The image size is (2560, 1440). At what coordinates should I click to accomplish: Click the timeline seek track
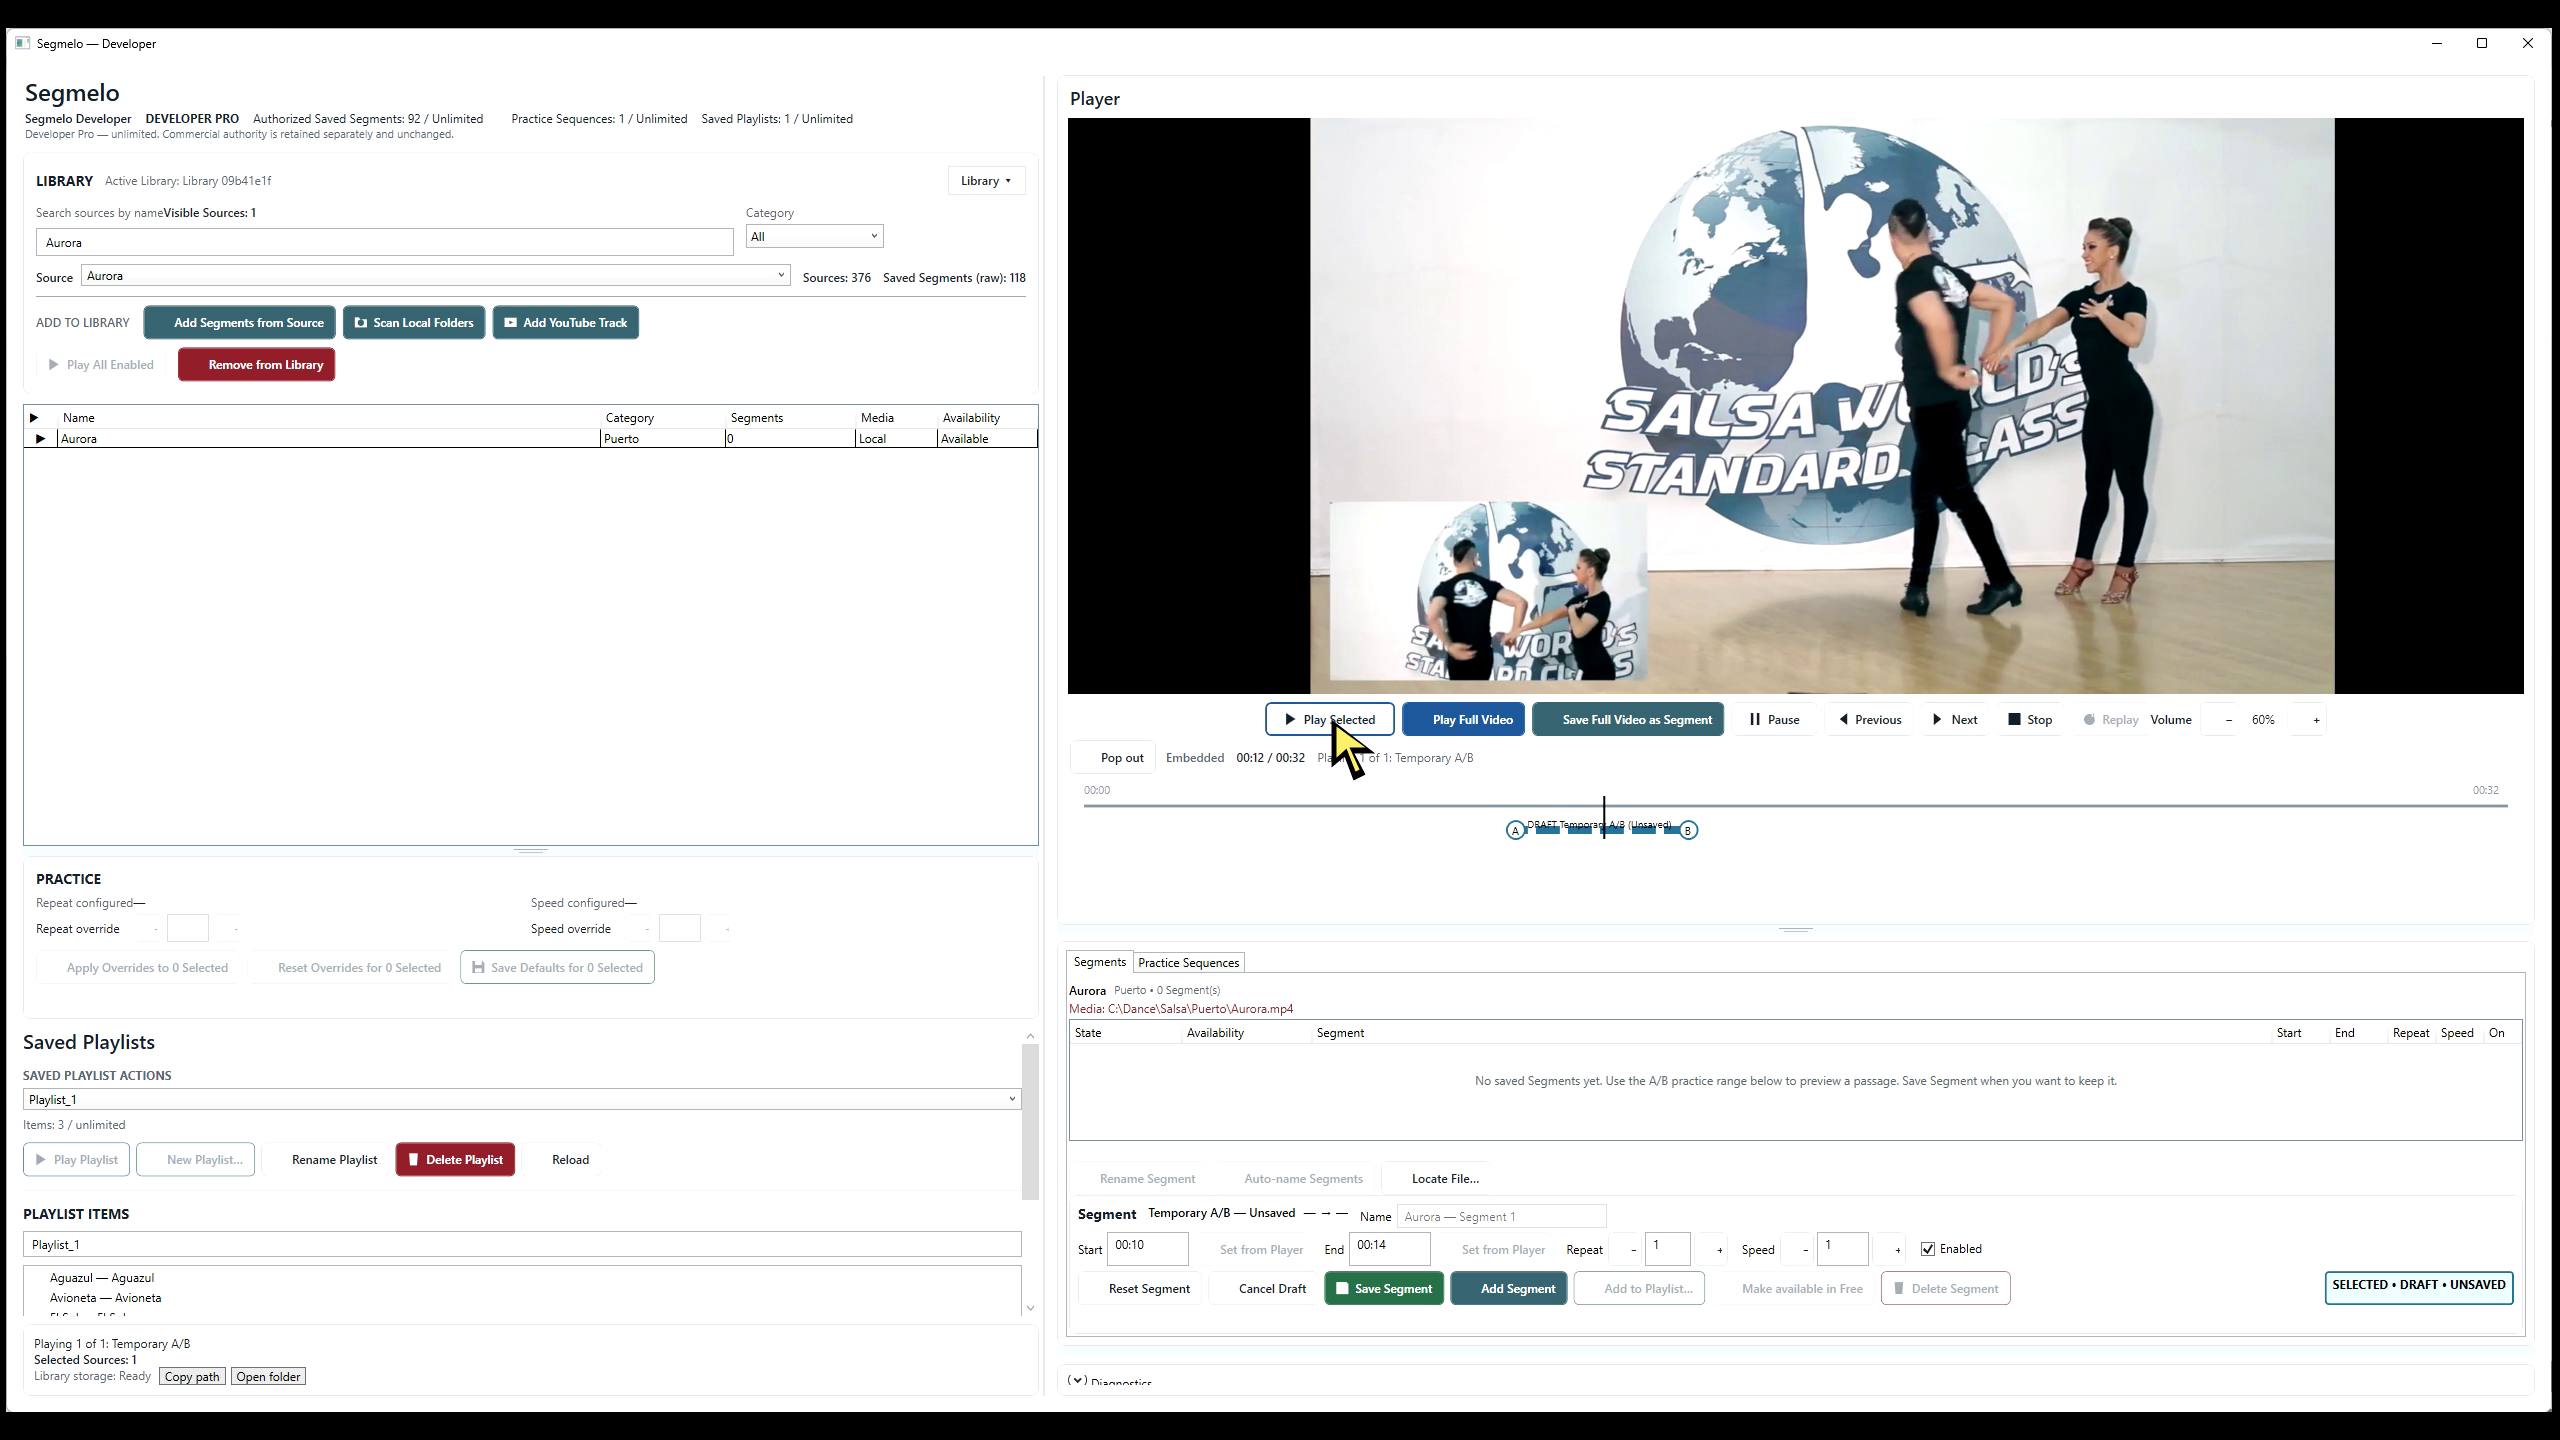pyautogui.click(x=1795, y=805)
